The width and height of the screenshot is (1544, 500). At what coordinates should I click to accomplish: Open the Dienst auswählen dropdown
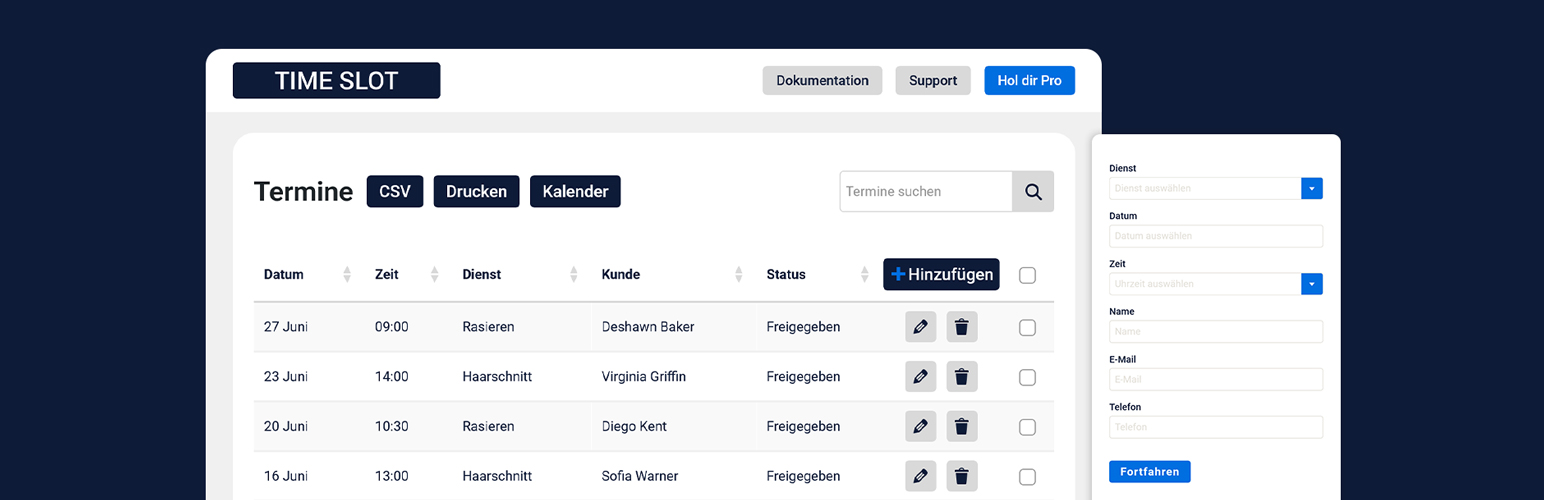(1312, 188)
